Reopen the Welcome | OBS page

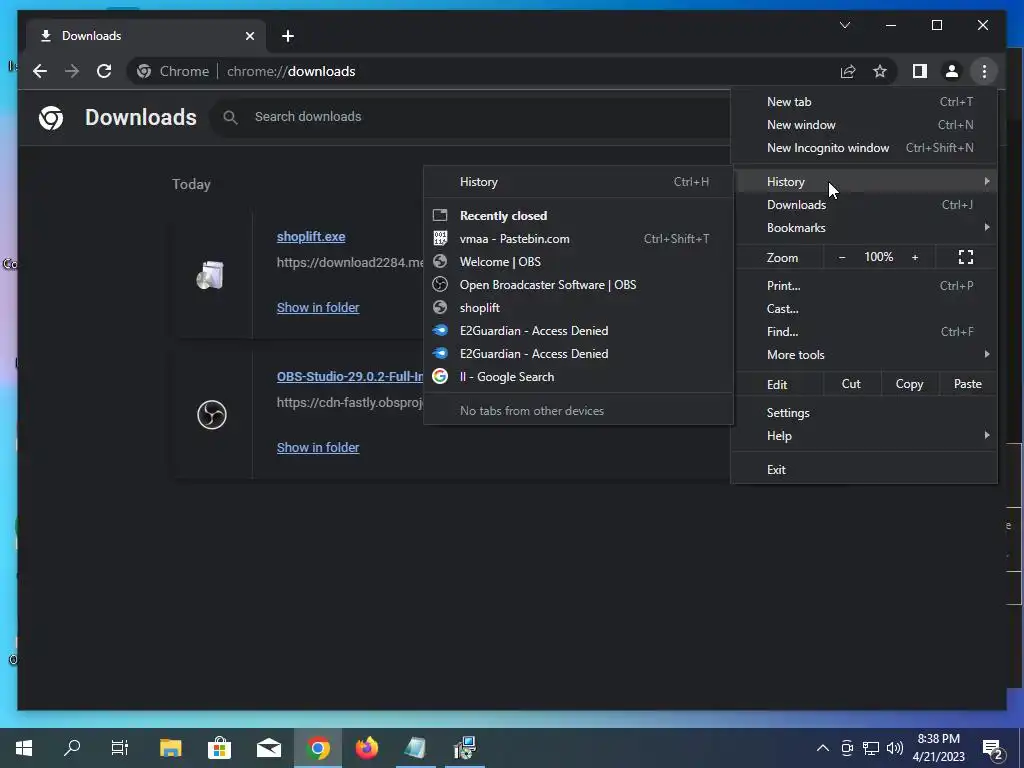(579, 262)
